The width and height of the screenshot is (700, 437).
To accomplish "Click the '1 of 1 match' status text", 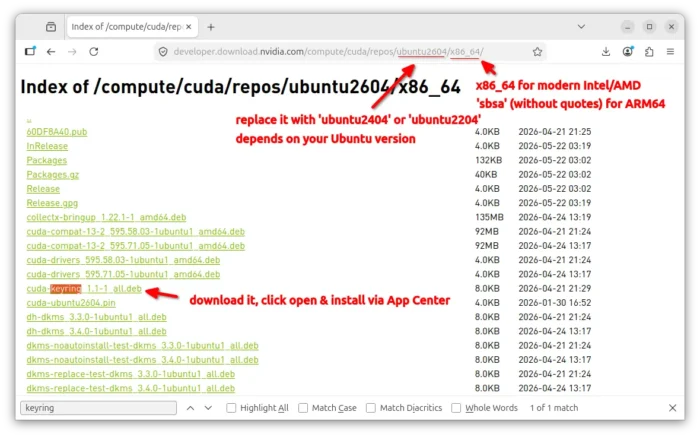I will click(554, 408).
